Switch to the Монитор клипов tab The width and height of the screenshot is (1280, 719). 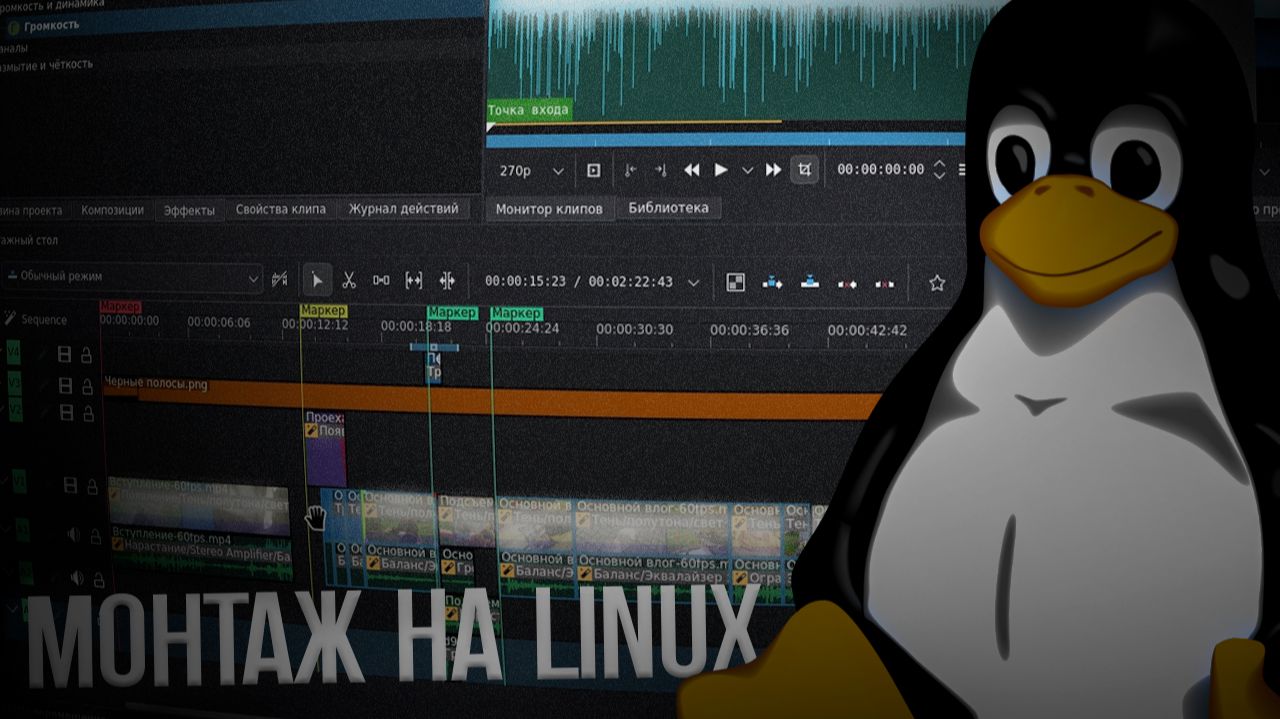click(549, 209)
